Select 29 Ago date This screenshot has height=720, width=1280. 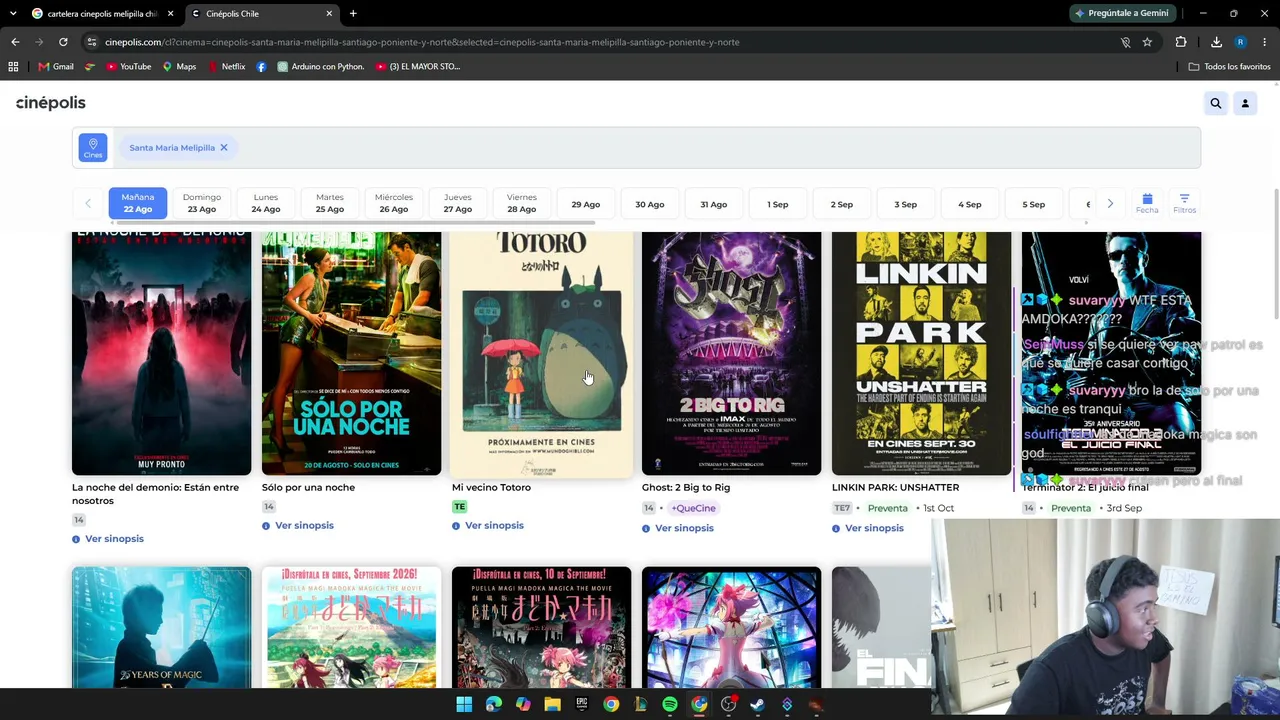coord(586,204)
